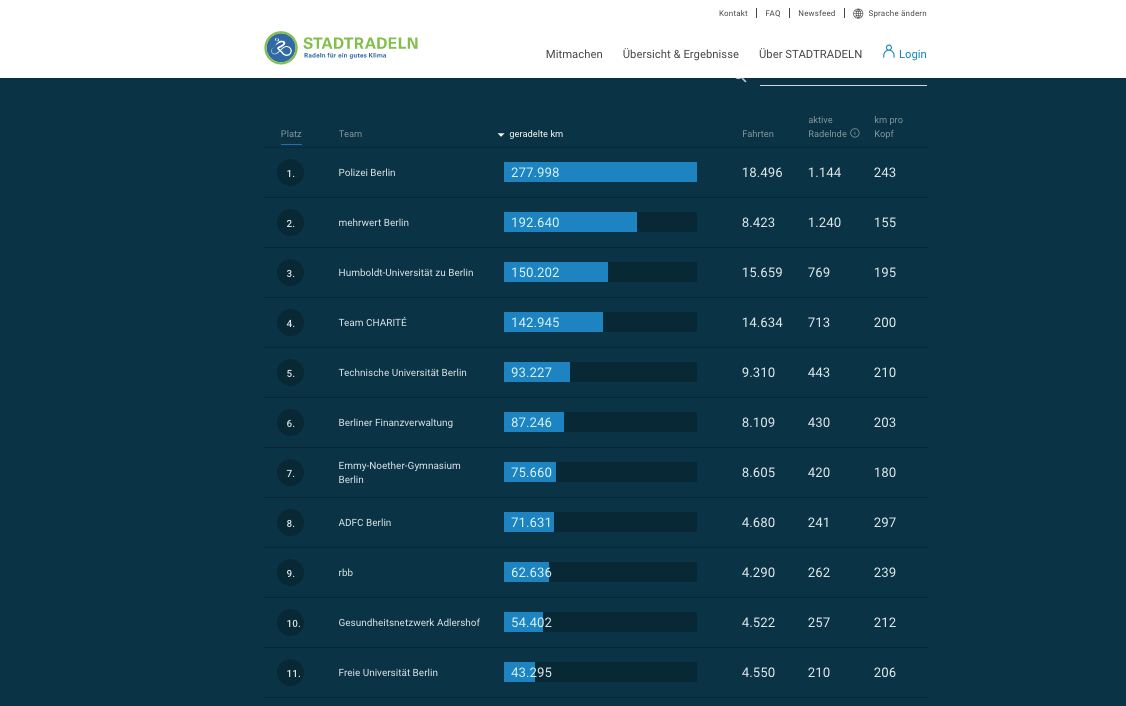The image size is (1126, 706).
Task: Open the Übersicht & Ergebnisse menu
Action: [x=680, y=54]
